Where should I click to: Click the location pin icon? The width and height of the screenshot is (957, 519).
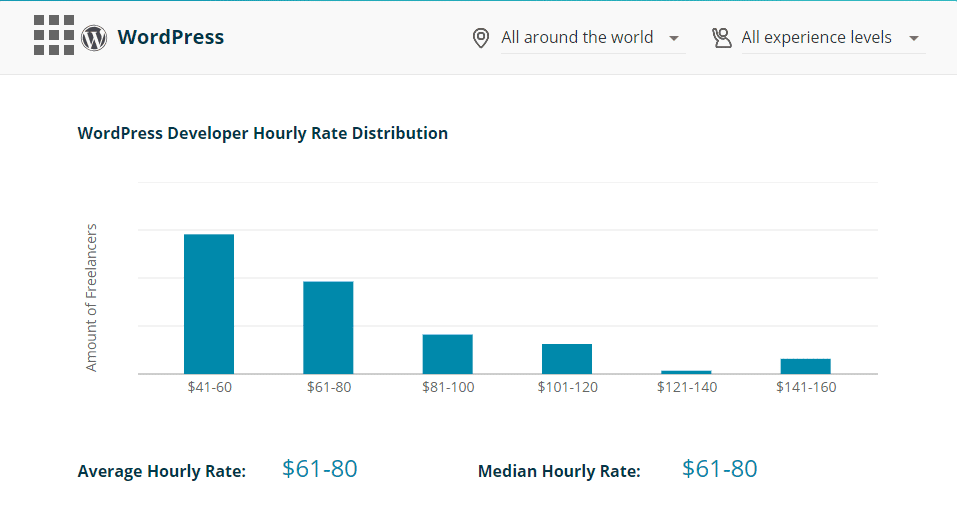(x=481, y=38)
